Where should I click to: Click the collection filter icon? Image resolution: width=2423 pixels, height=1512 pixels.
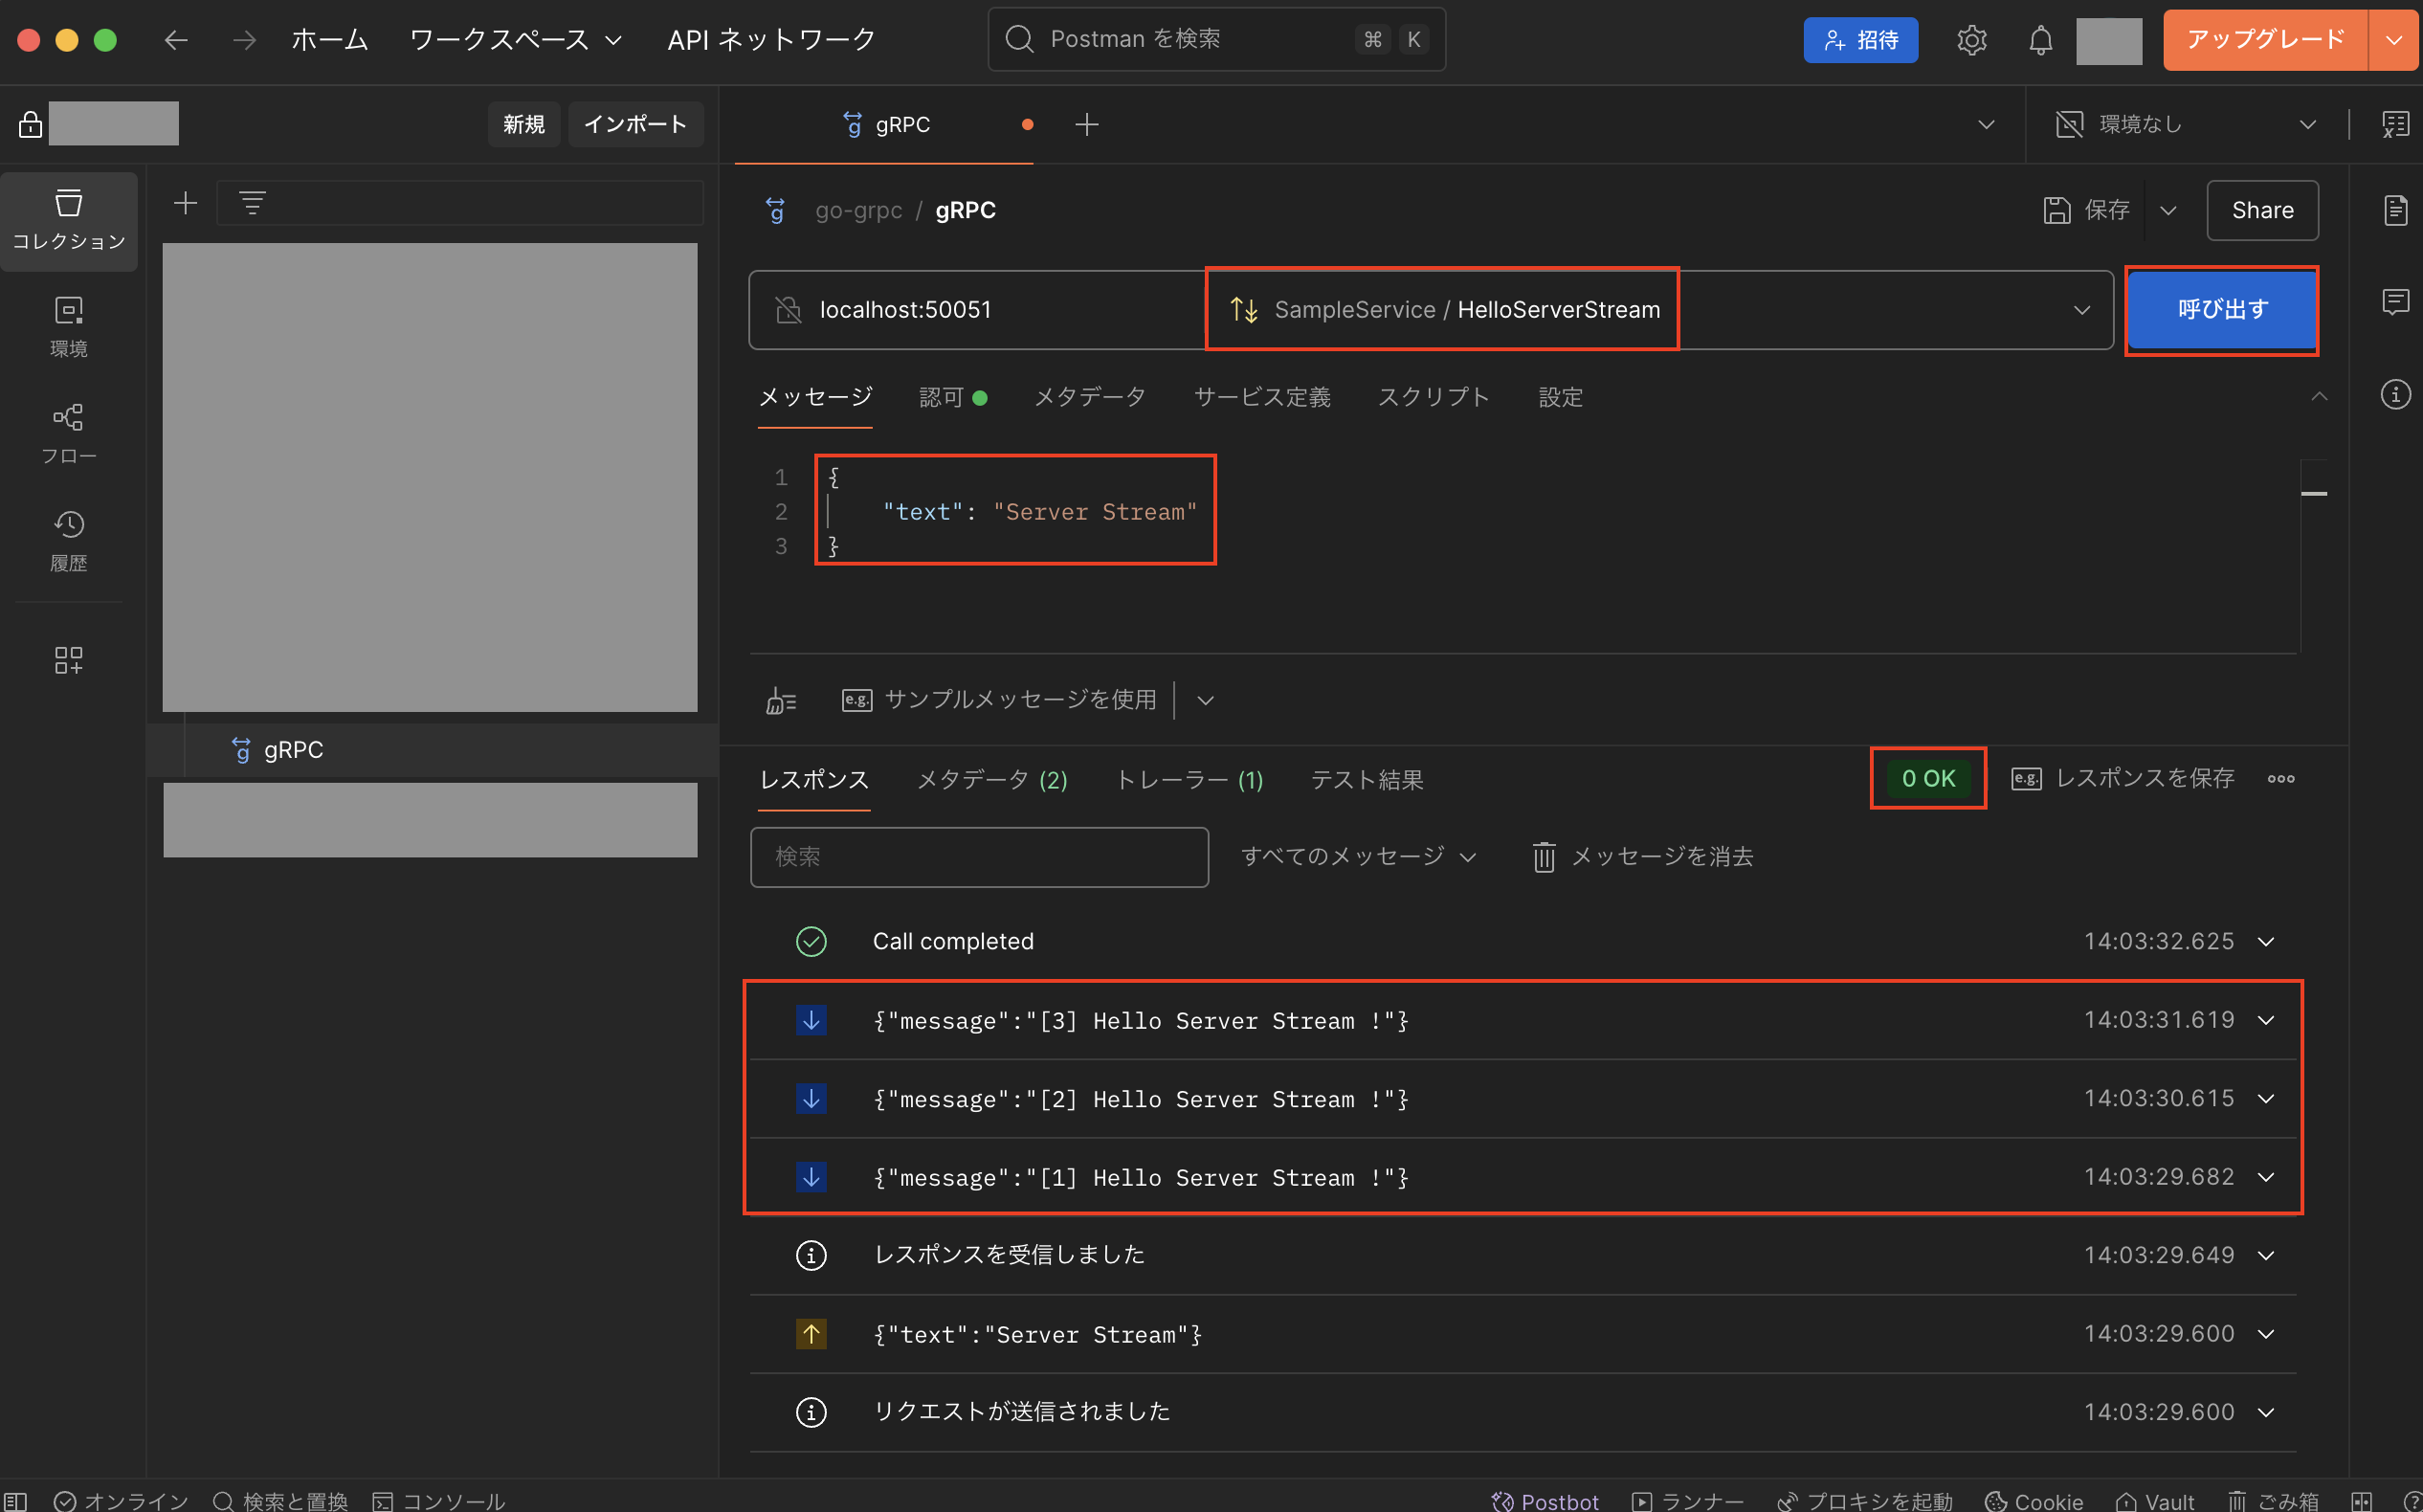pos(252,204)
